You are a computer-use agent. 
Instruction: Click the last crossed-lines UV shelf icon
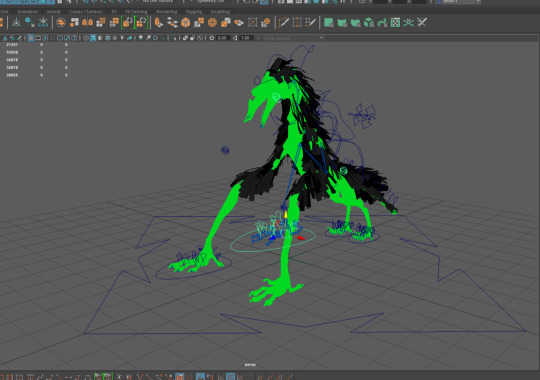(422, 23)
